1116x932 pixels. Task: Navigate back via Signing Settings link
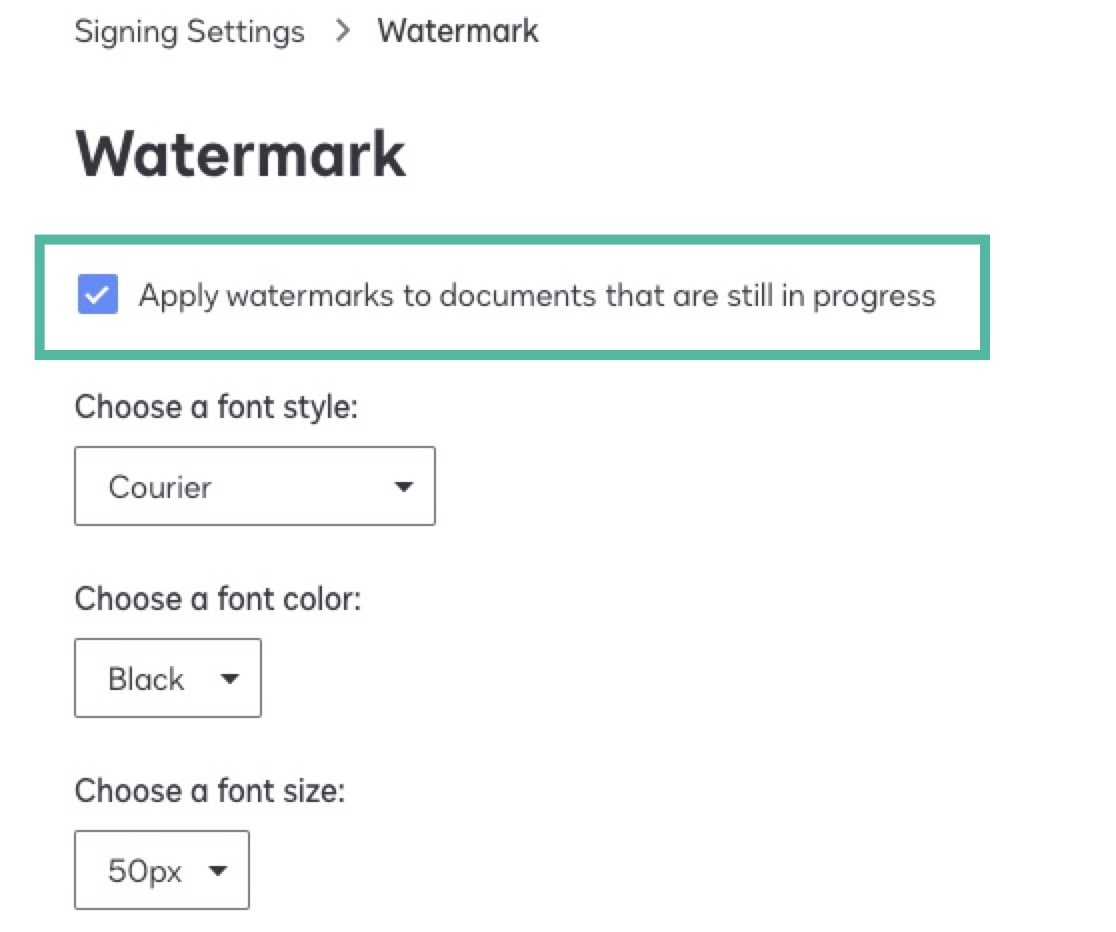[x=188, y=31]
